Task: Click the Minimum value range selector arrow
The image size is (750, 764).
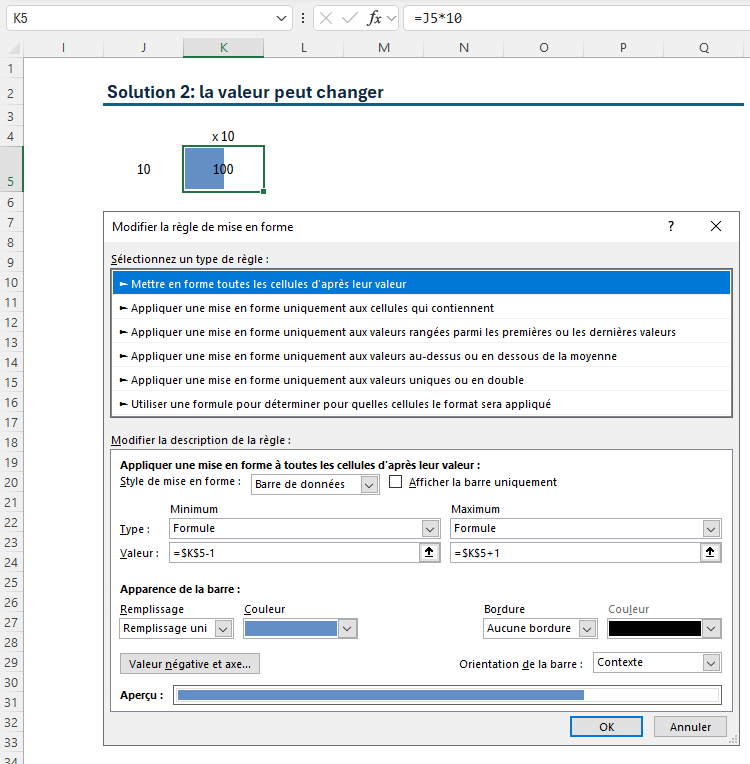Action: (429, 553)
